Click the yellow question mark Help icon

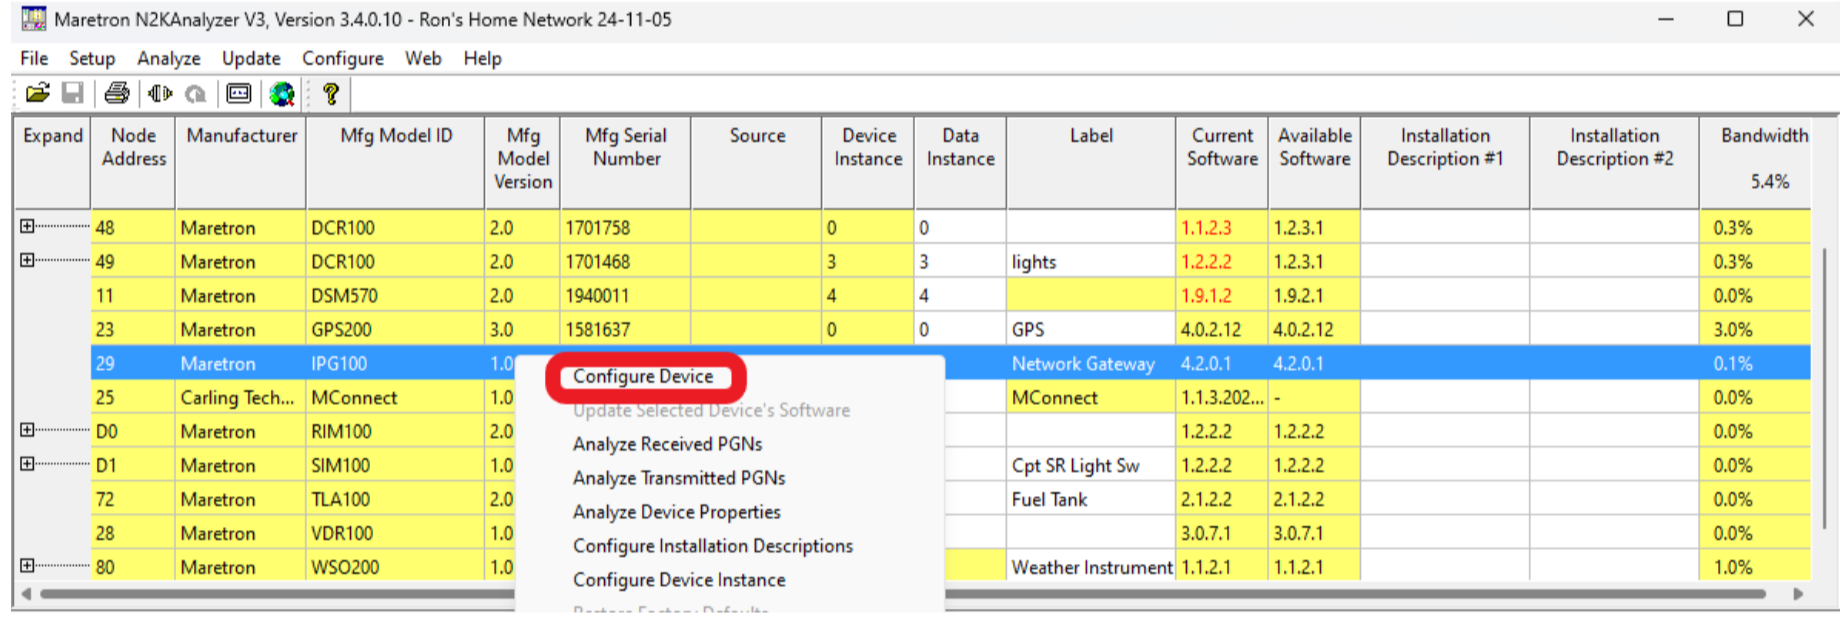click(331, 94)
